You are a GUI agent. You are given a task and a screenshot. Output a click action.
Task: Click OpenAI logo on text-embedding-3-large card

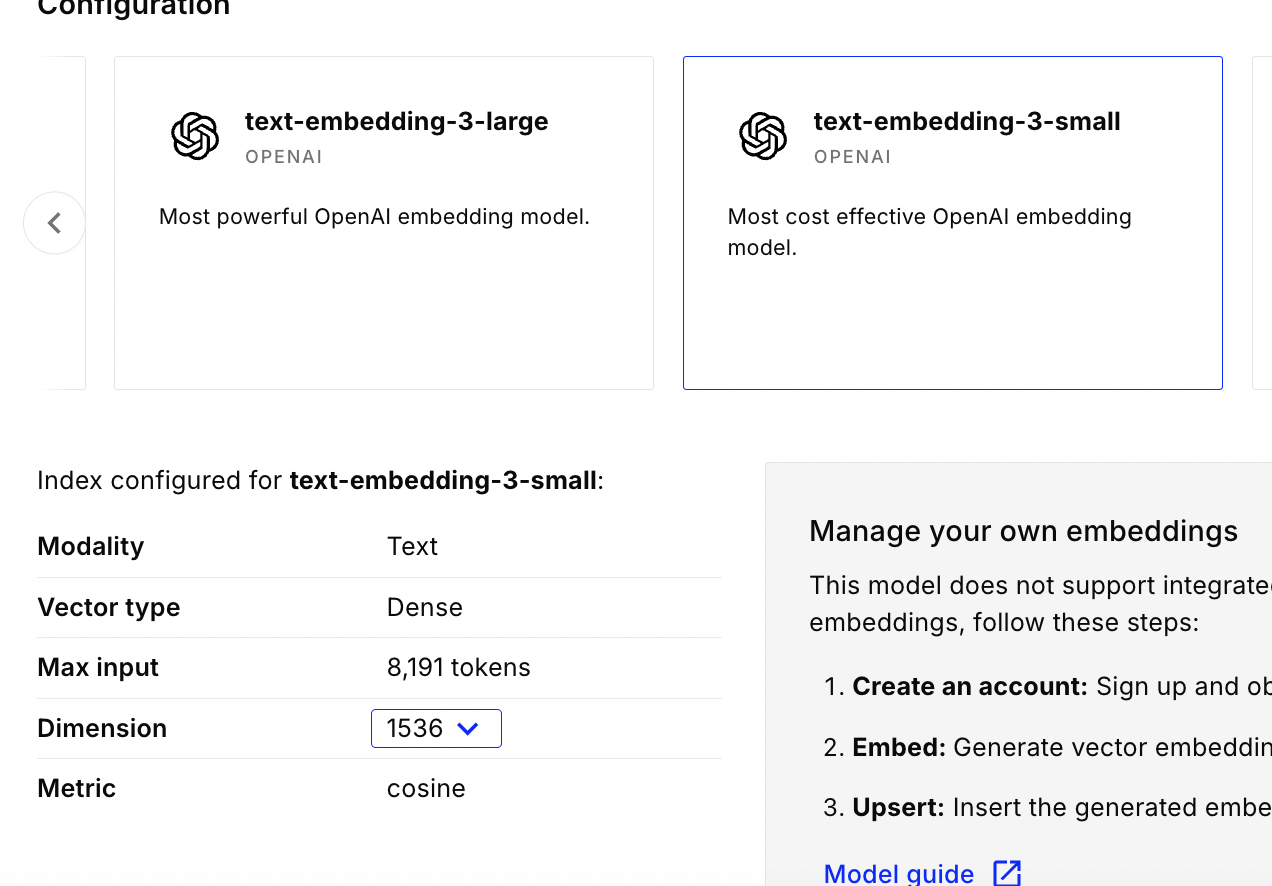coord(195,136)
